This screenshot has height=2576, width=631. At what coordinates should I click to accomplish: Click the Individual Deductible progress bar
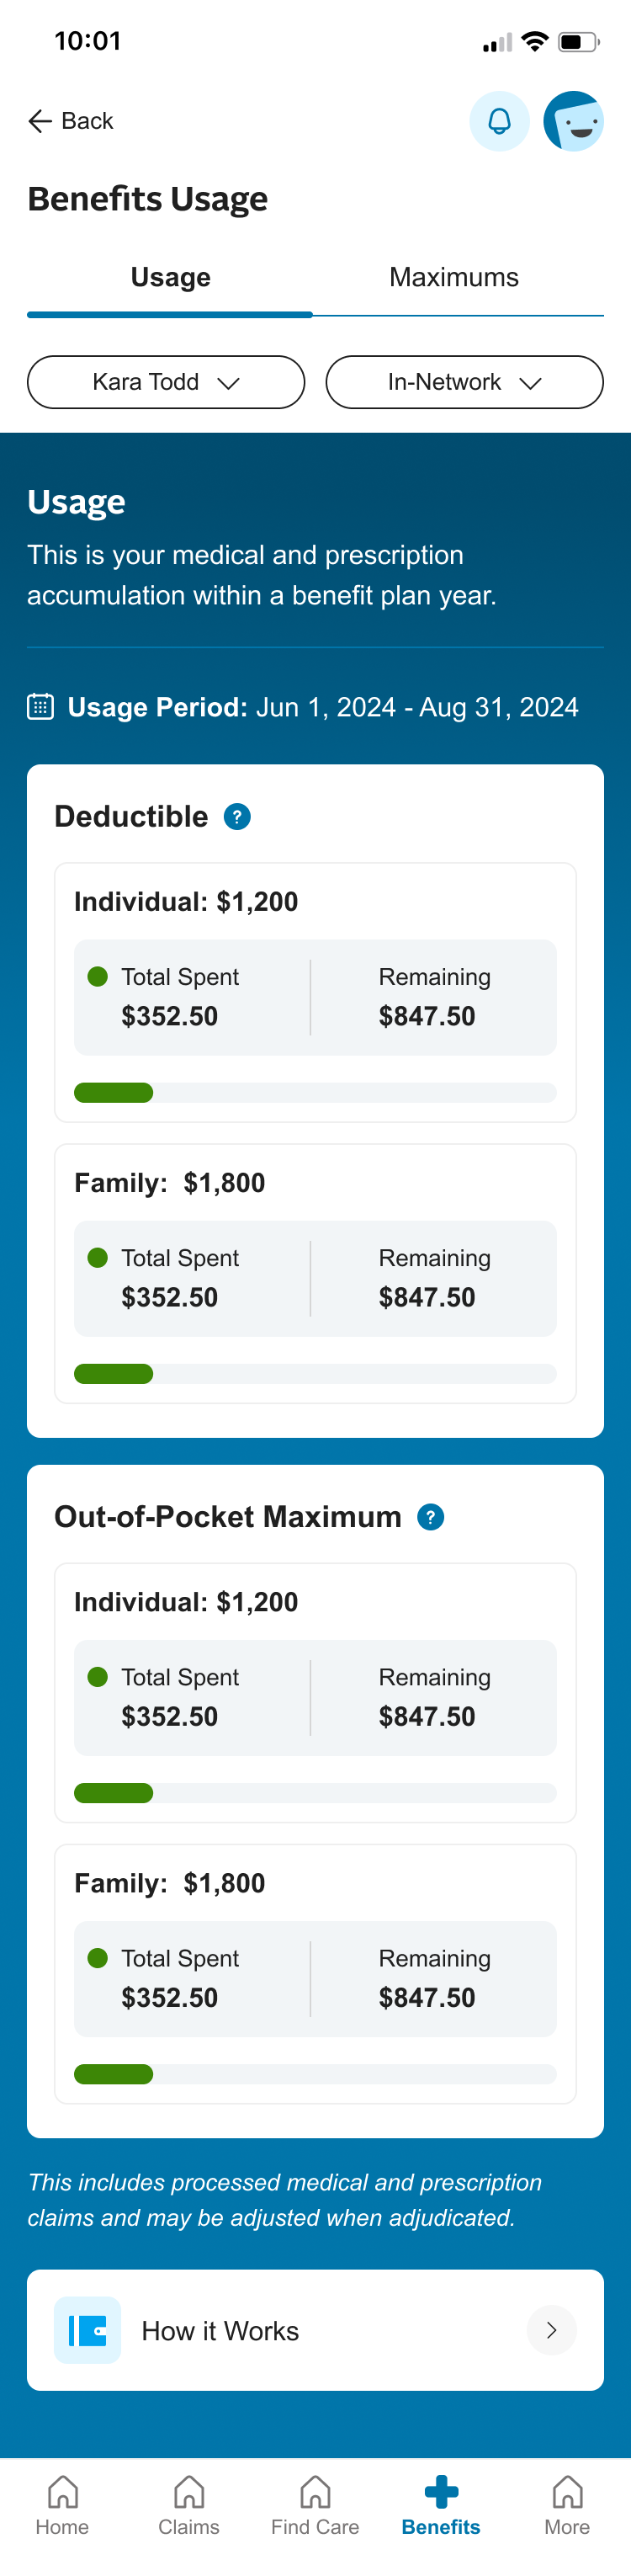click(315, 1093)
